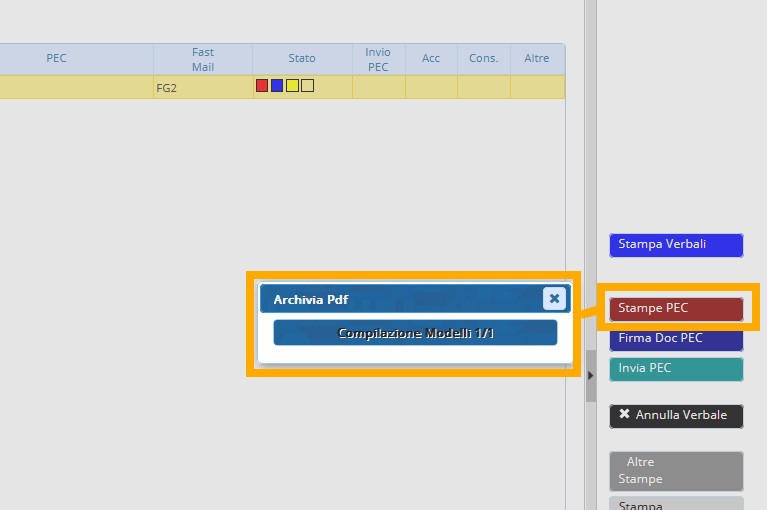Click the Stampe PEC button
This screenshot has width=767, height=510.
point(676,308)
